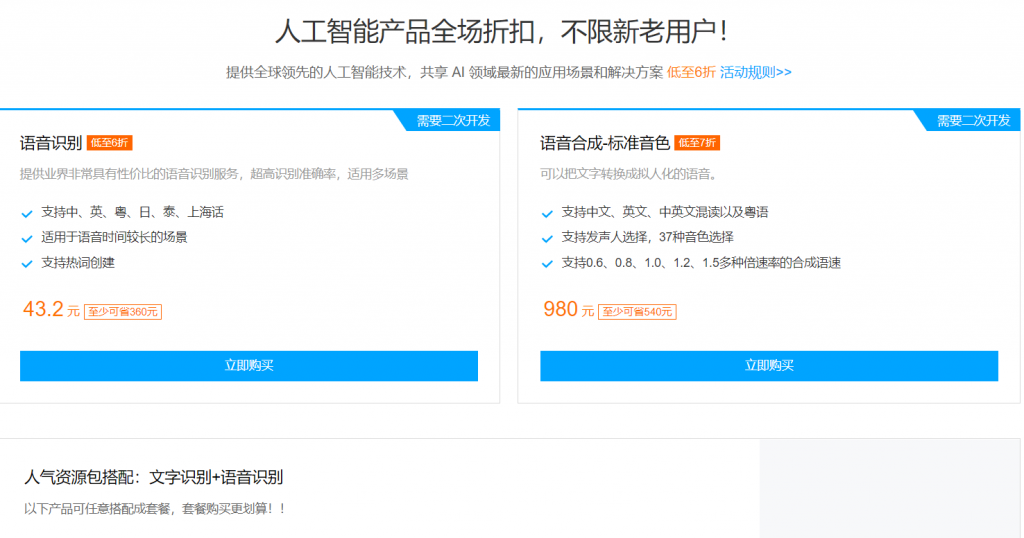This screenshot has height=538, width=1024.
Task: Click text 支持发声人选择，37种音色选择
Action: (647, 238)
